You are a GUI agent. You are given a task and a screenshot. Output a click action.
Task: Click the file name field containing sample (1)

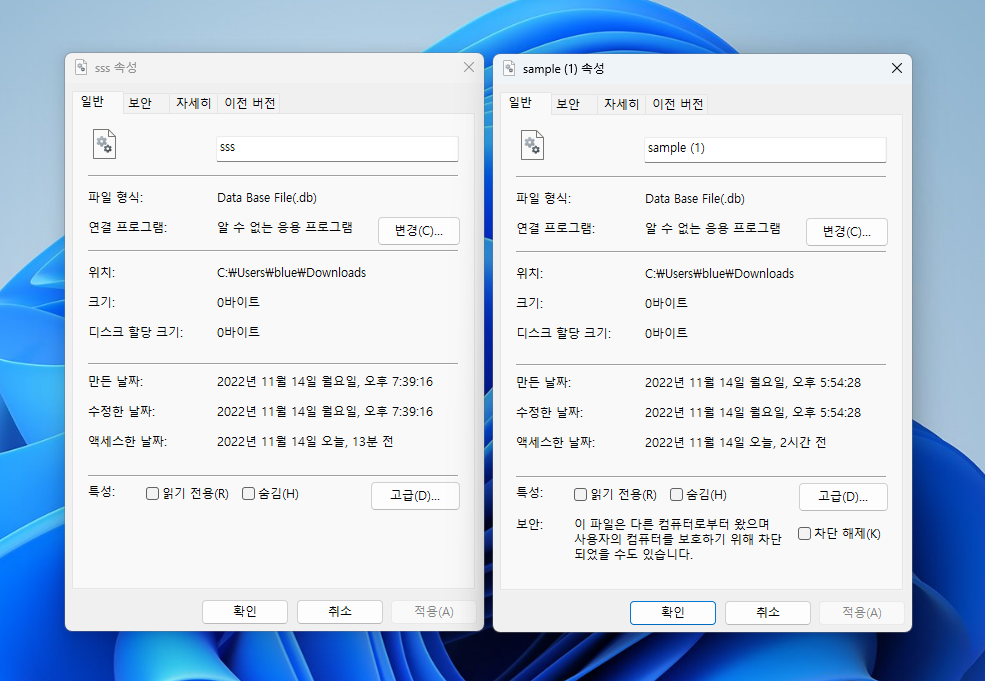pos(765,150)
